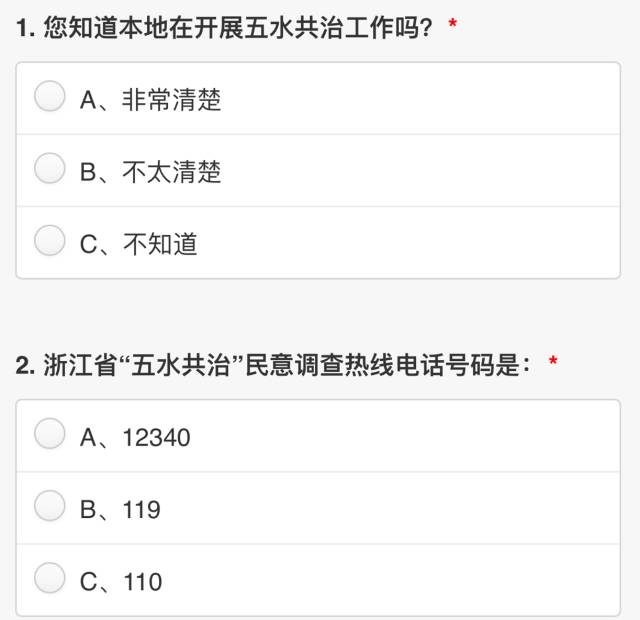Tap the empty area of the 12340 row
This screenshot has height=620, width=640.
point(404,436)
